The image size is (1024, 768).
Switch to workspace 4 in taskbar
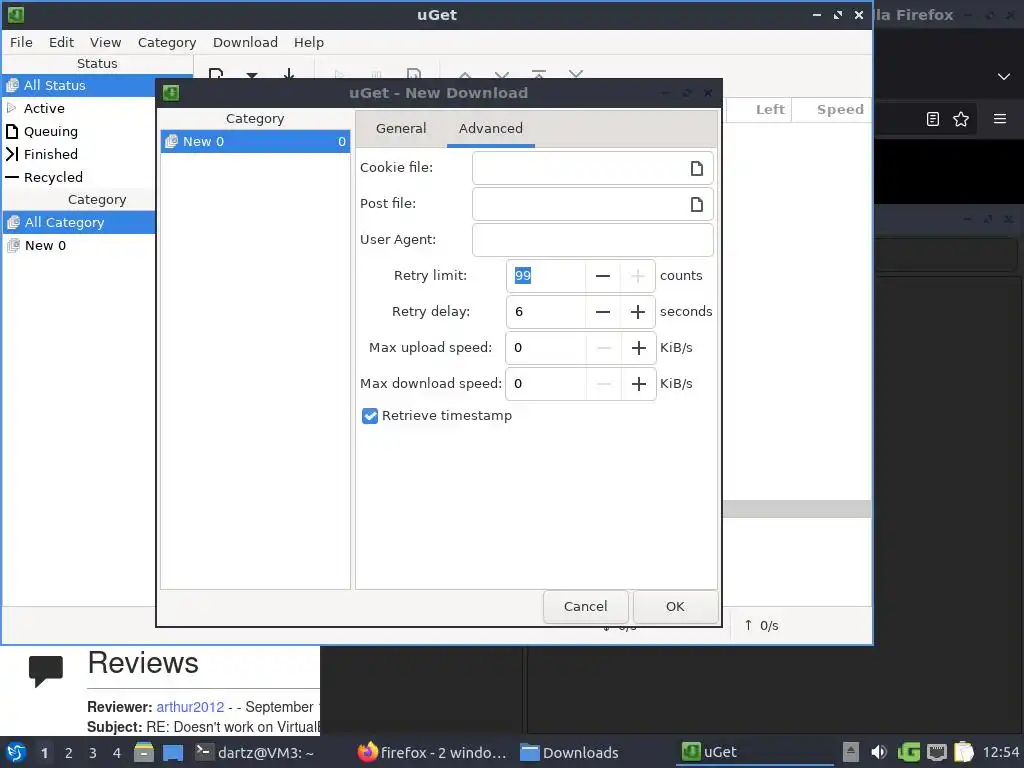tap(117, 753)
